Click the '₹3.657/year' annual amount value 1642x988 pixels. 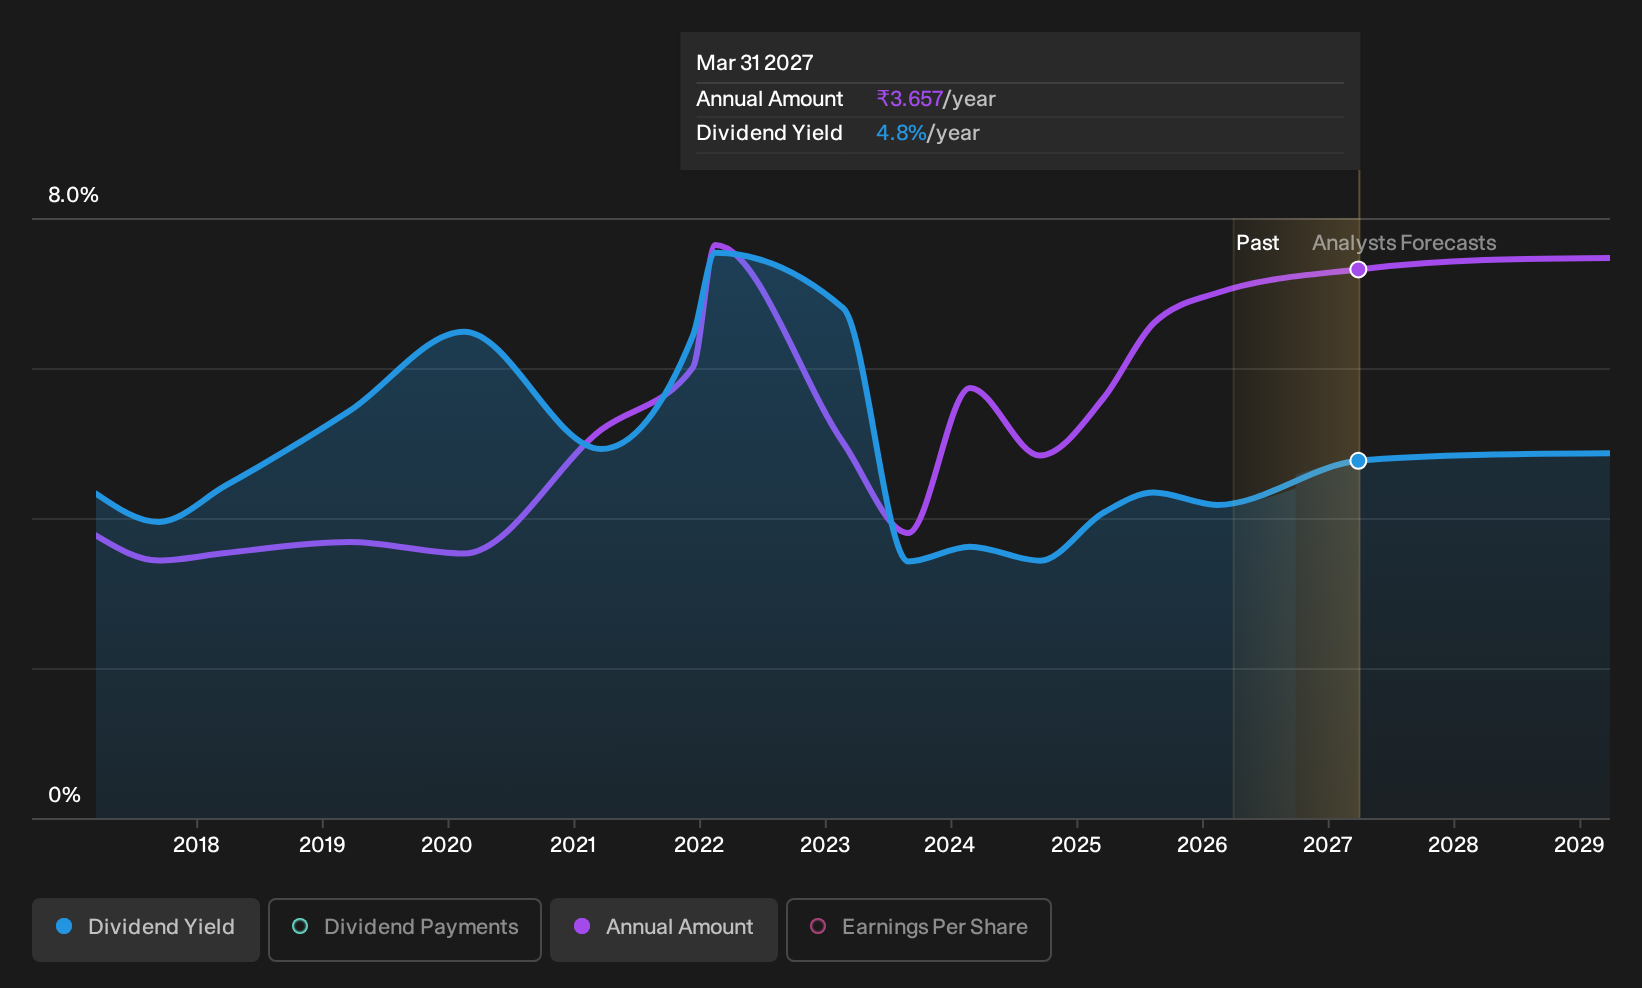click(x=936, y=99)
